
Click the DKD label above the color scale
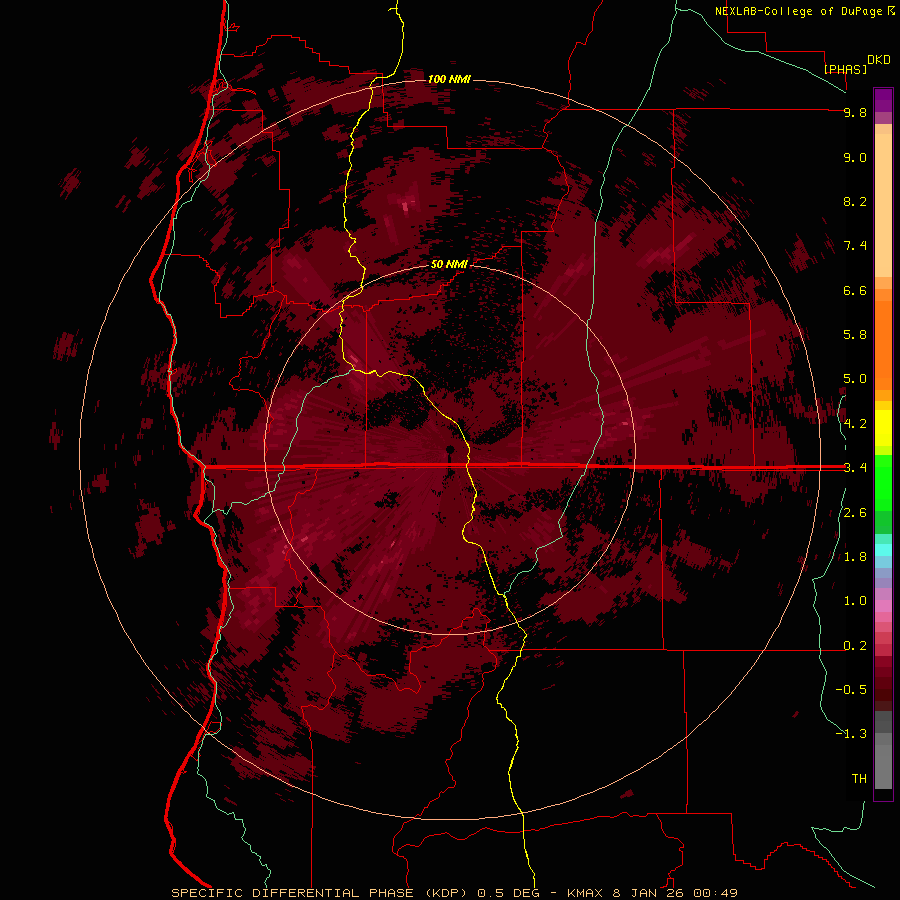click(x=879, y=60)
